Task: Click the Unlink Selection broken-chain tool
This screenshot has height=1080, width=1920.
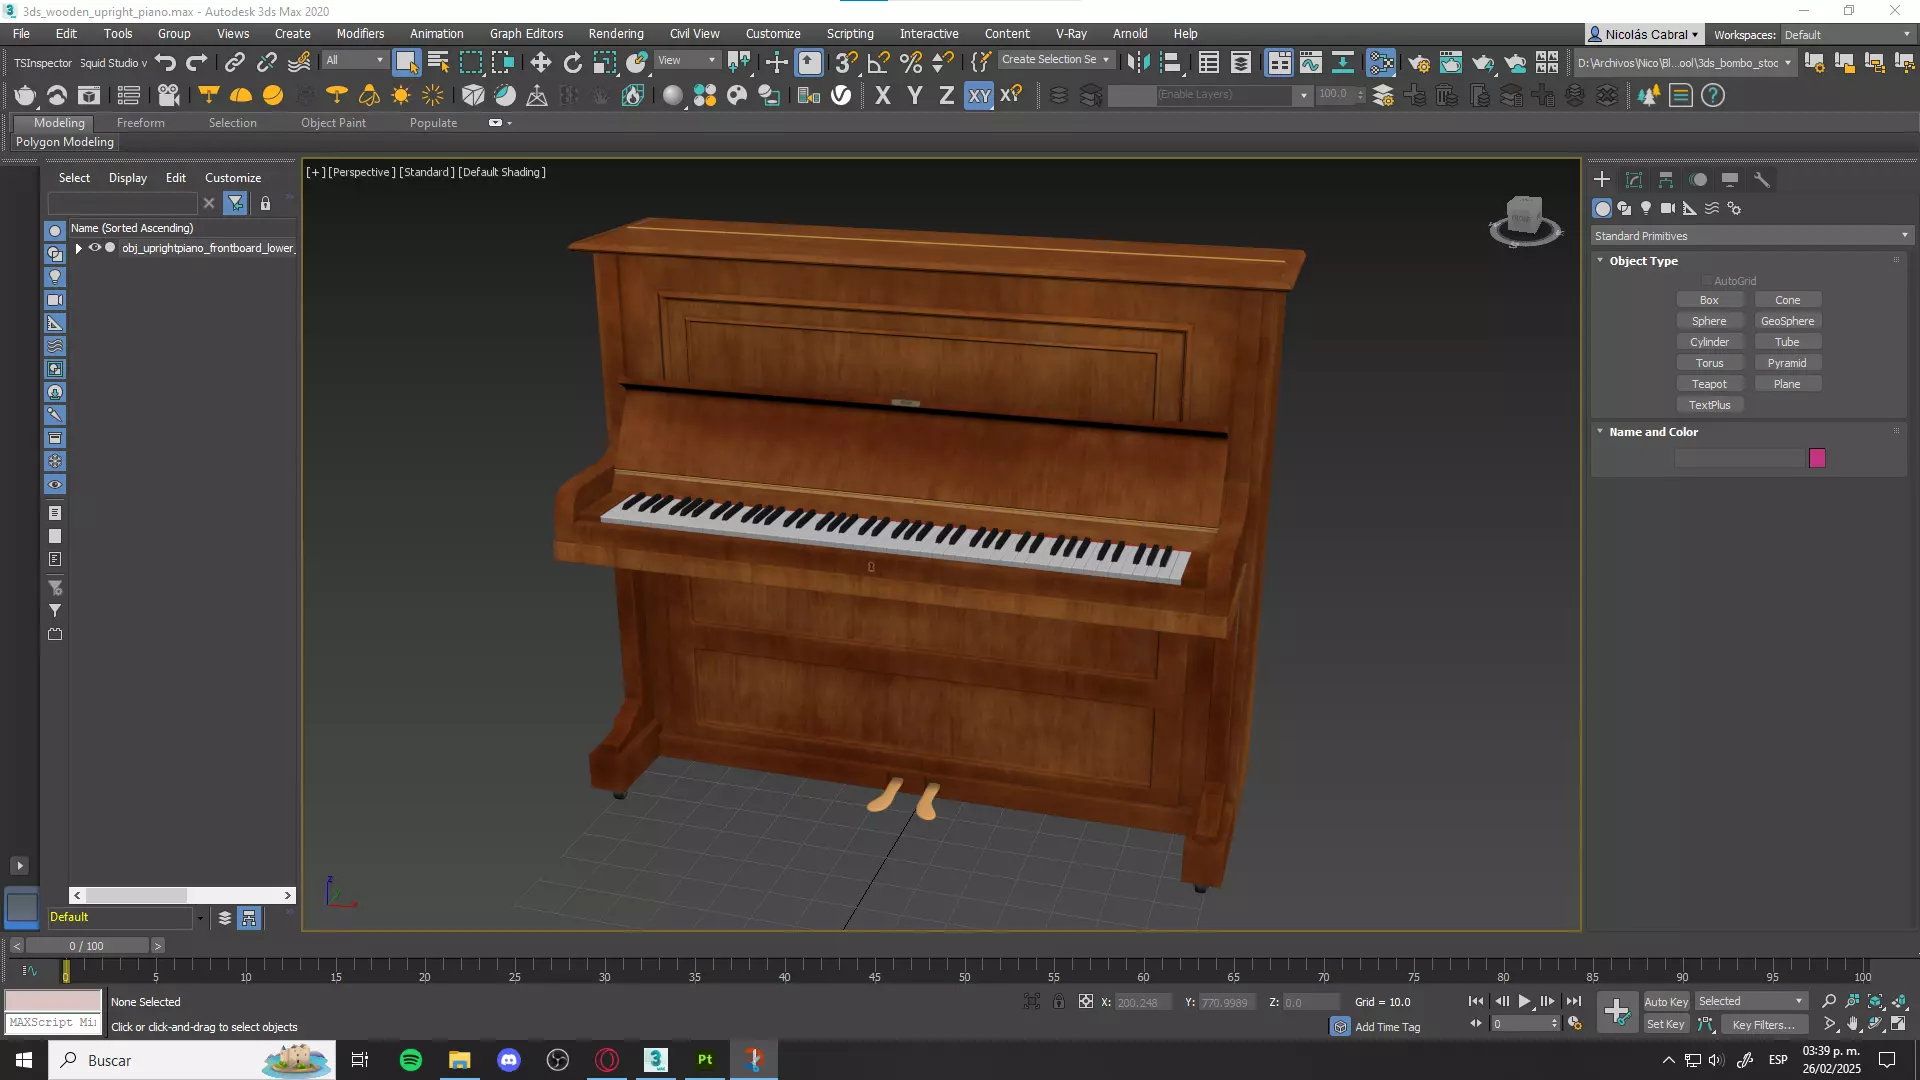Action: (266, 63)
